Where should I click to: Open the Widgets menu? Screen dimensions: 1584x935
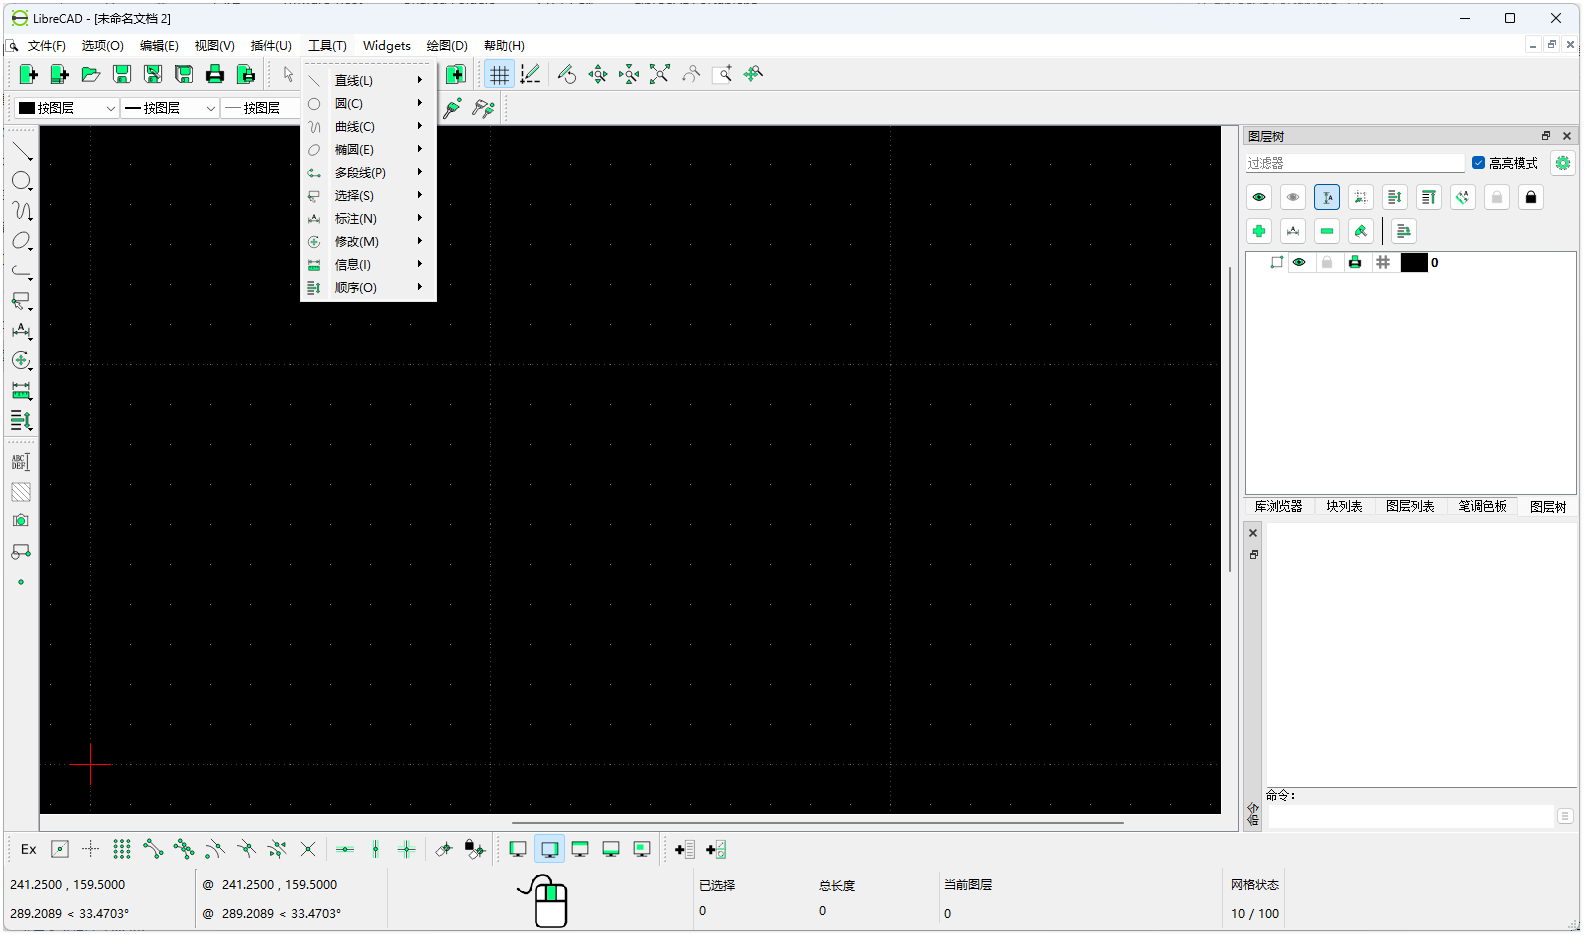click(387, 46)
